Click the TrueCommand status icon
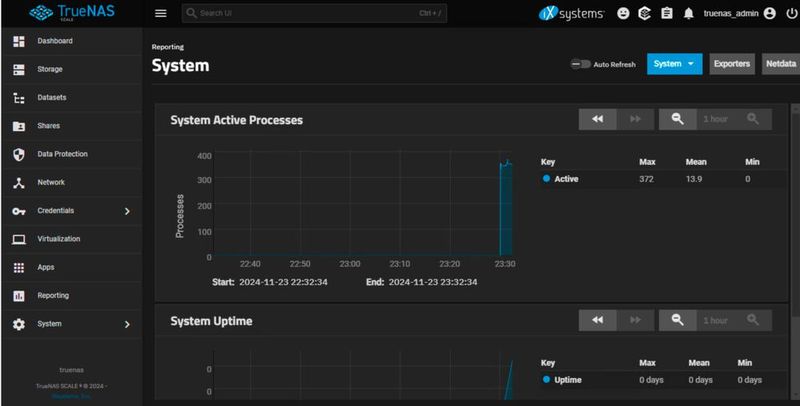The image size is (800, 406). (x=645, y=14)
